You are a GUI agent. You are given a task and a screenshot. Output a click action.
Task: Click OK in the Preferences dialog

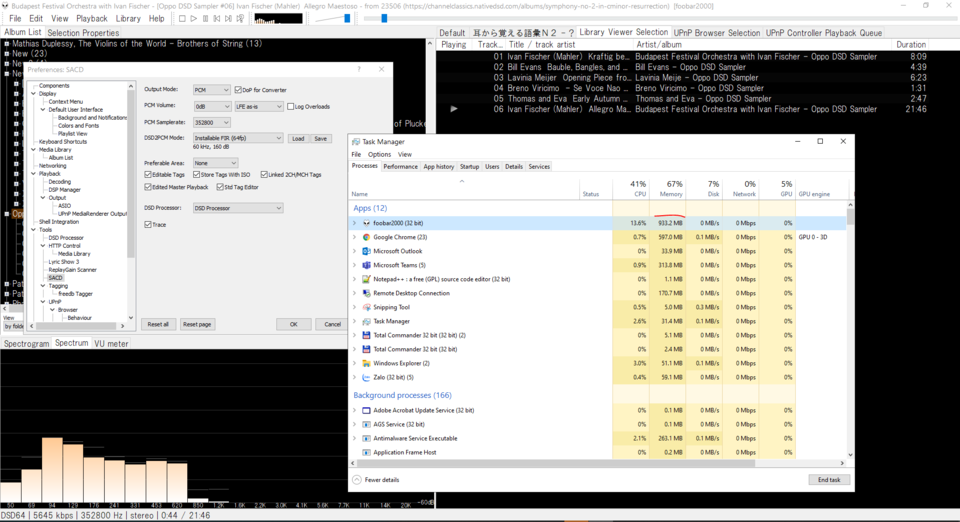(293, 324)
